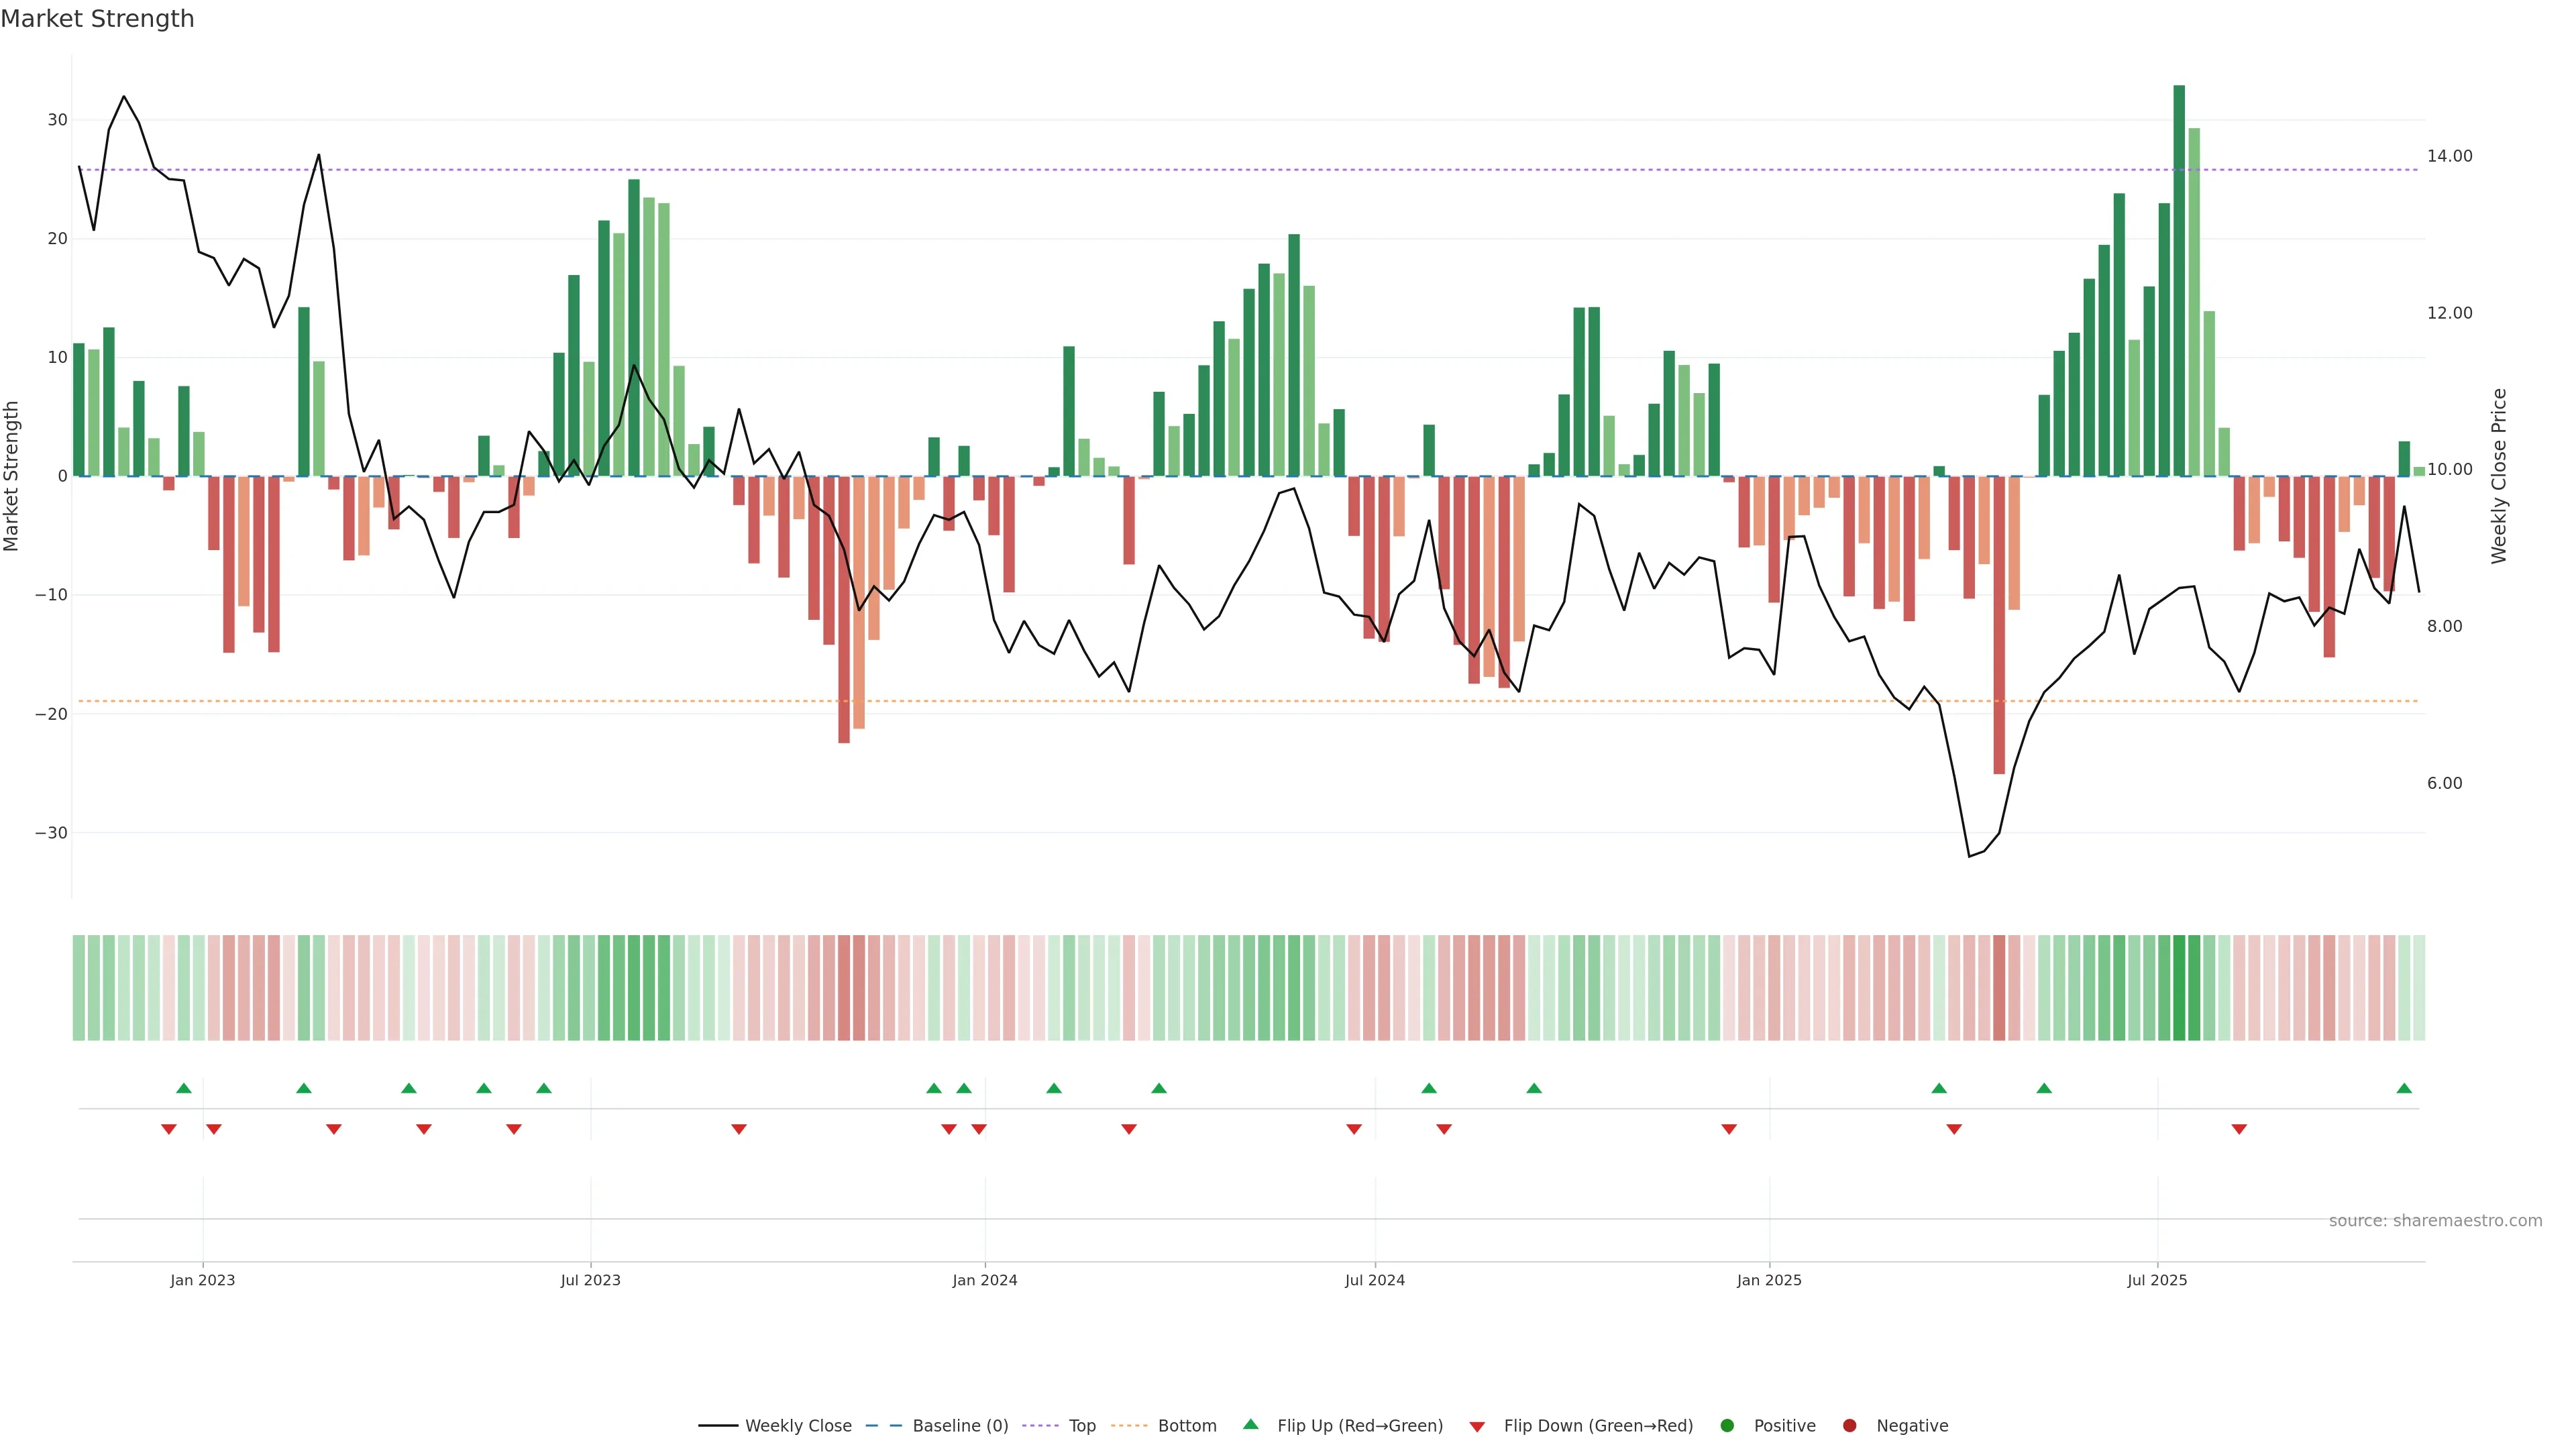
Task: Click the Market Strength chart title
Action: (97, 19)
